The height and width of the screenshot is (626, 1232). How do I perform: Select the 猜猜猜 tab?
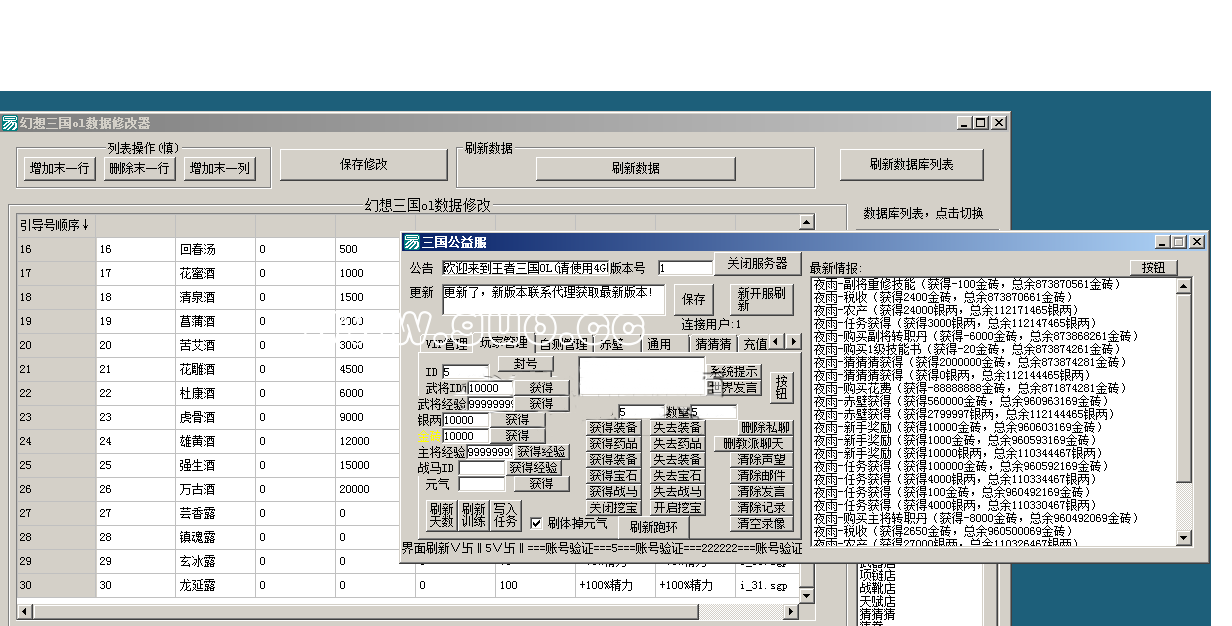click(x=713, y=343)
